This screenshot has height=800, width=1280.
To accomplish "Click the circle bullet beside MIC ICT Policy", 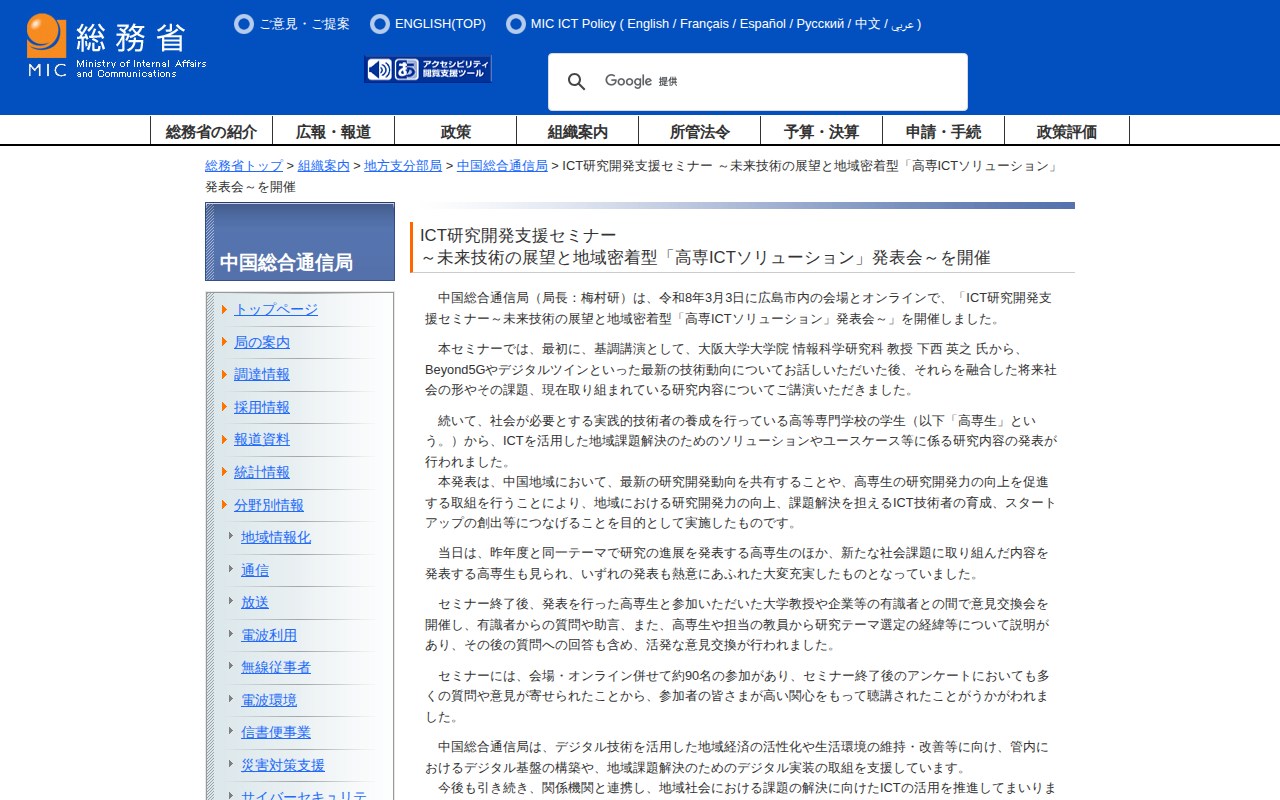I will click(x=516, y=24).
